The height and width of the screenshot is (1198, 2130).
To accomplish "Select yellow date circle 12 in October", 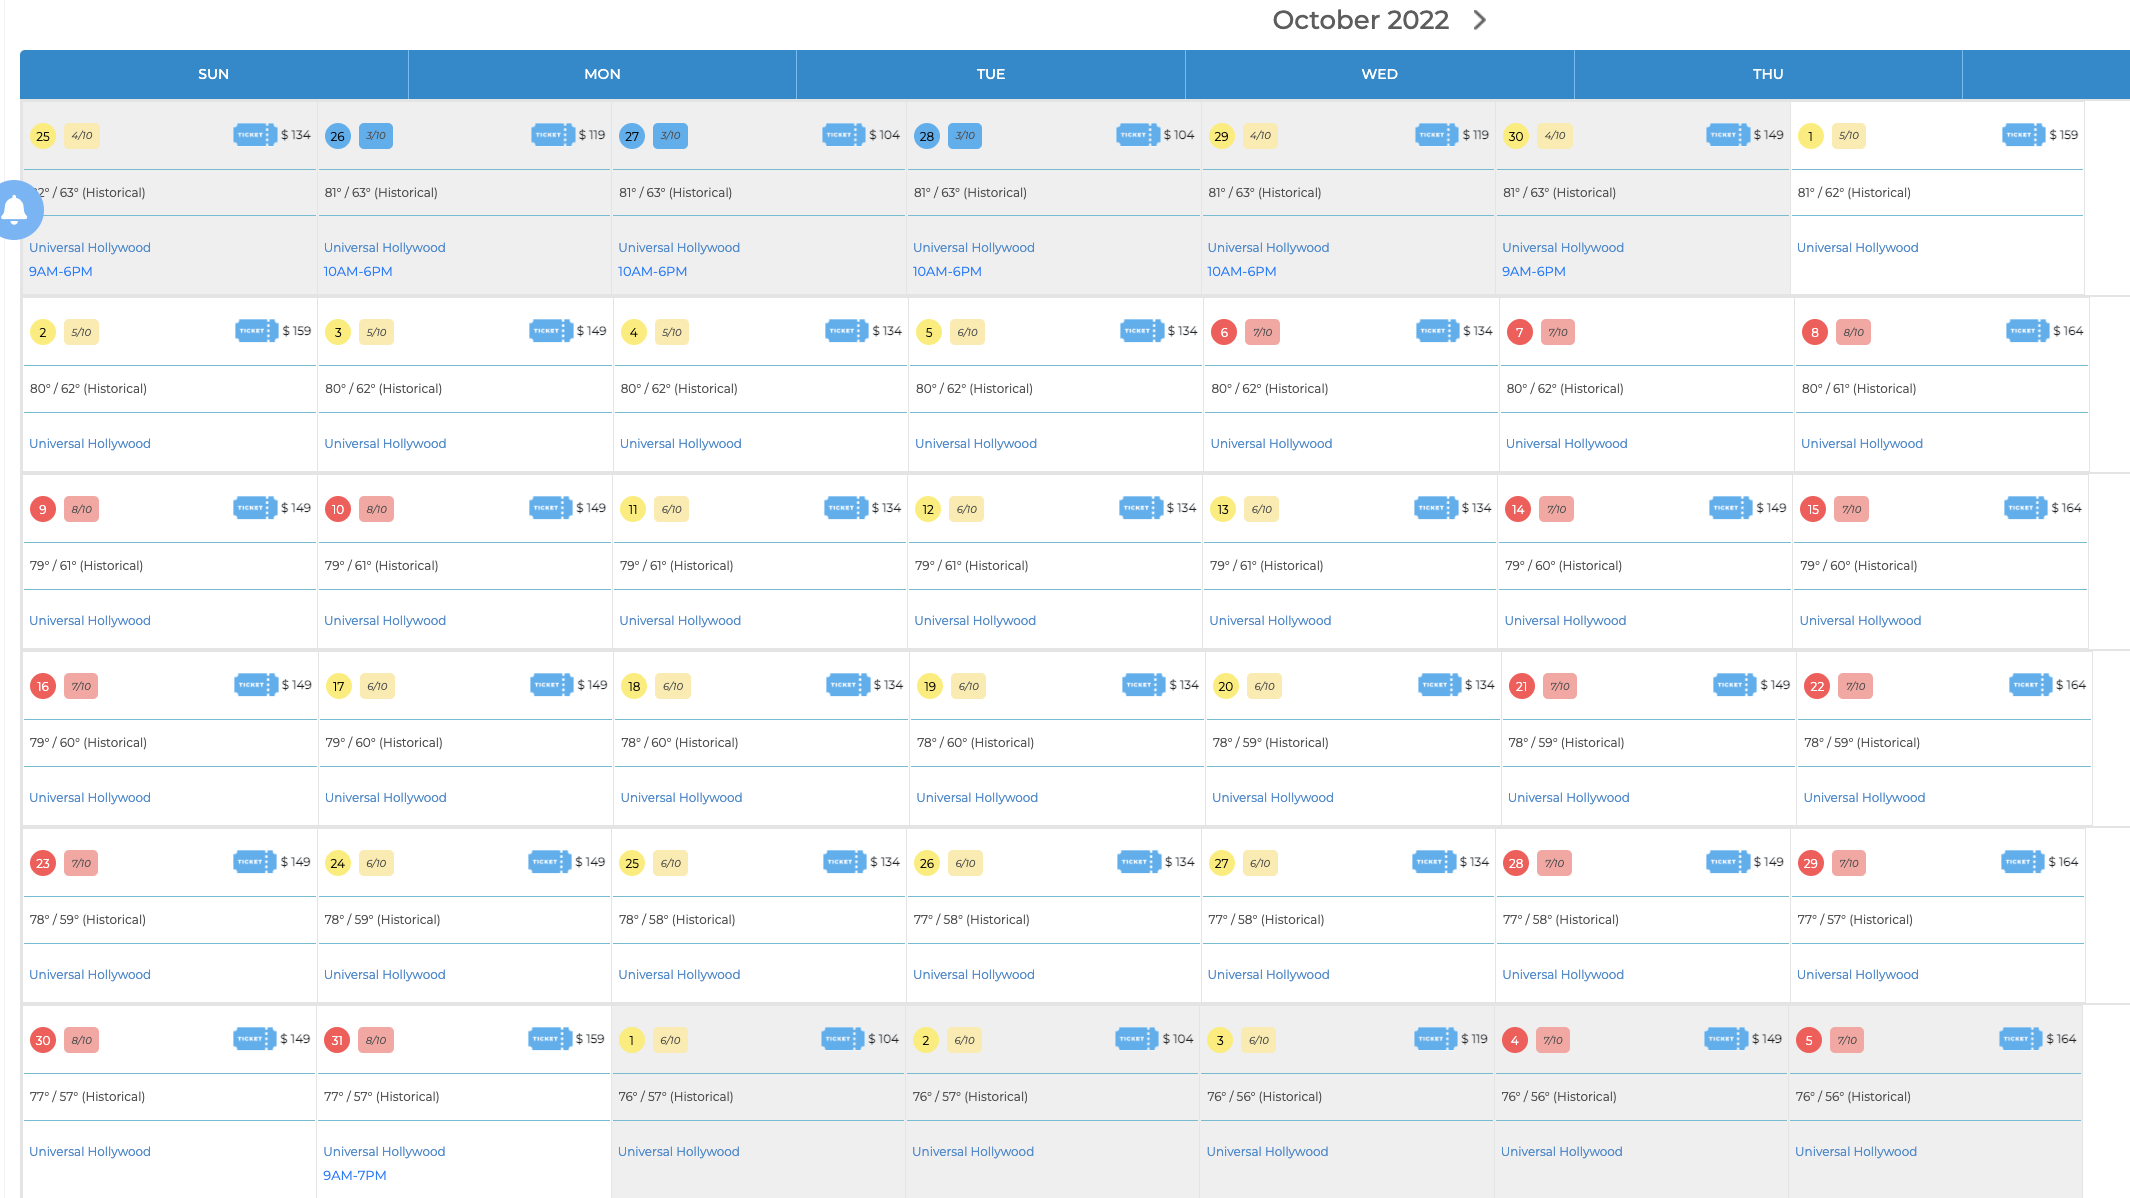I will tap(928, 509).
